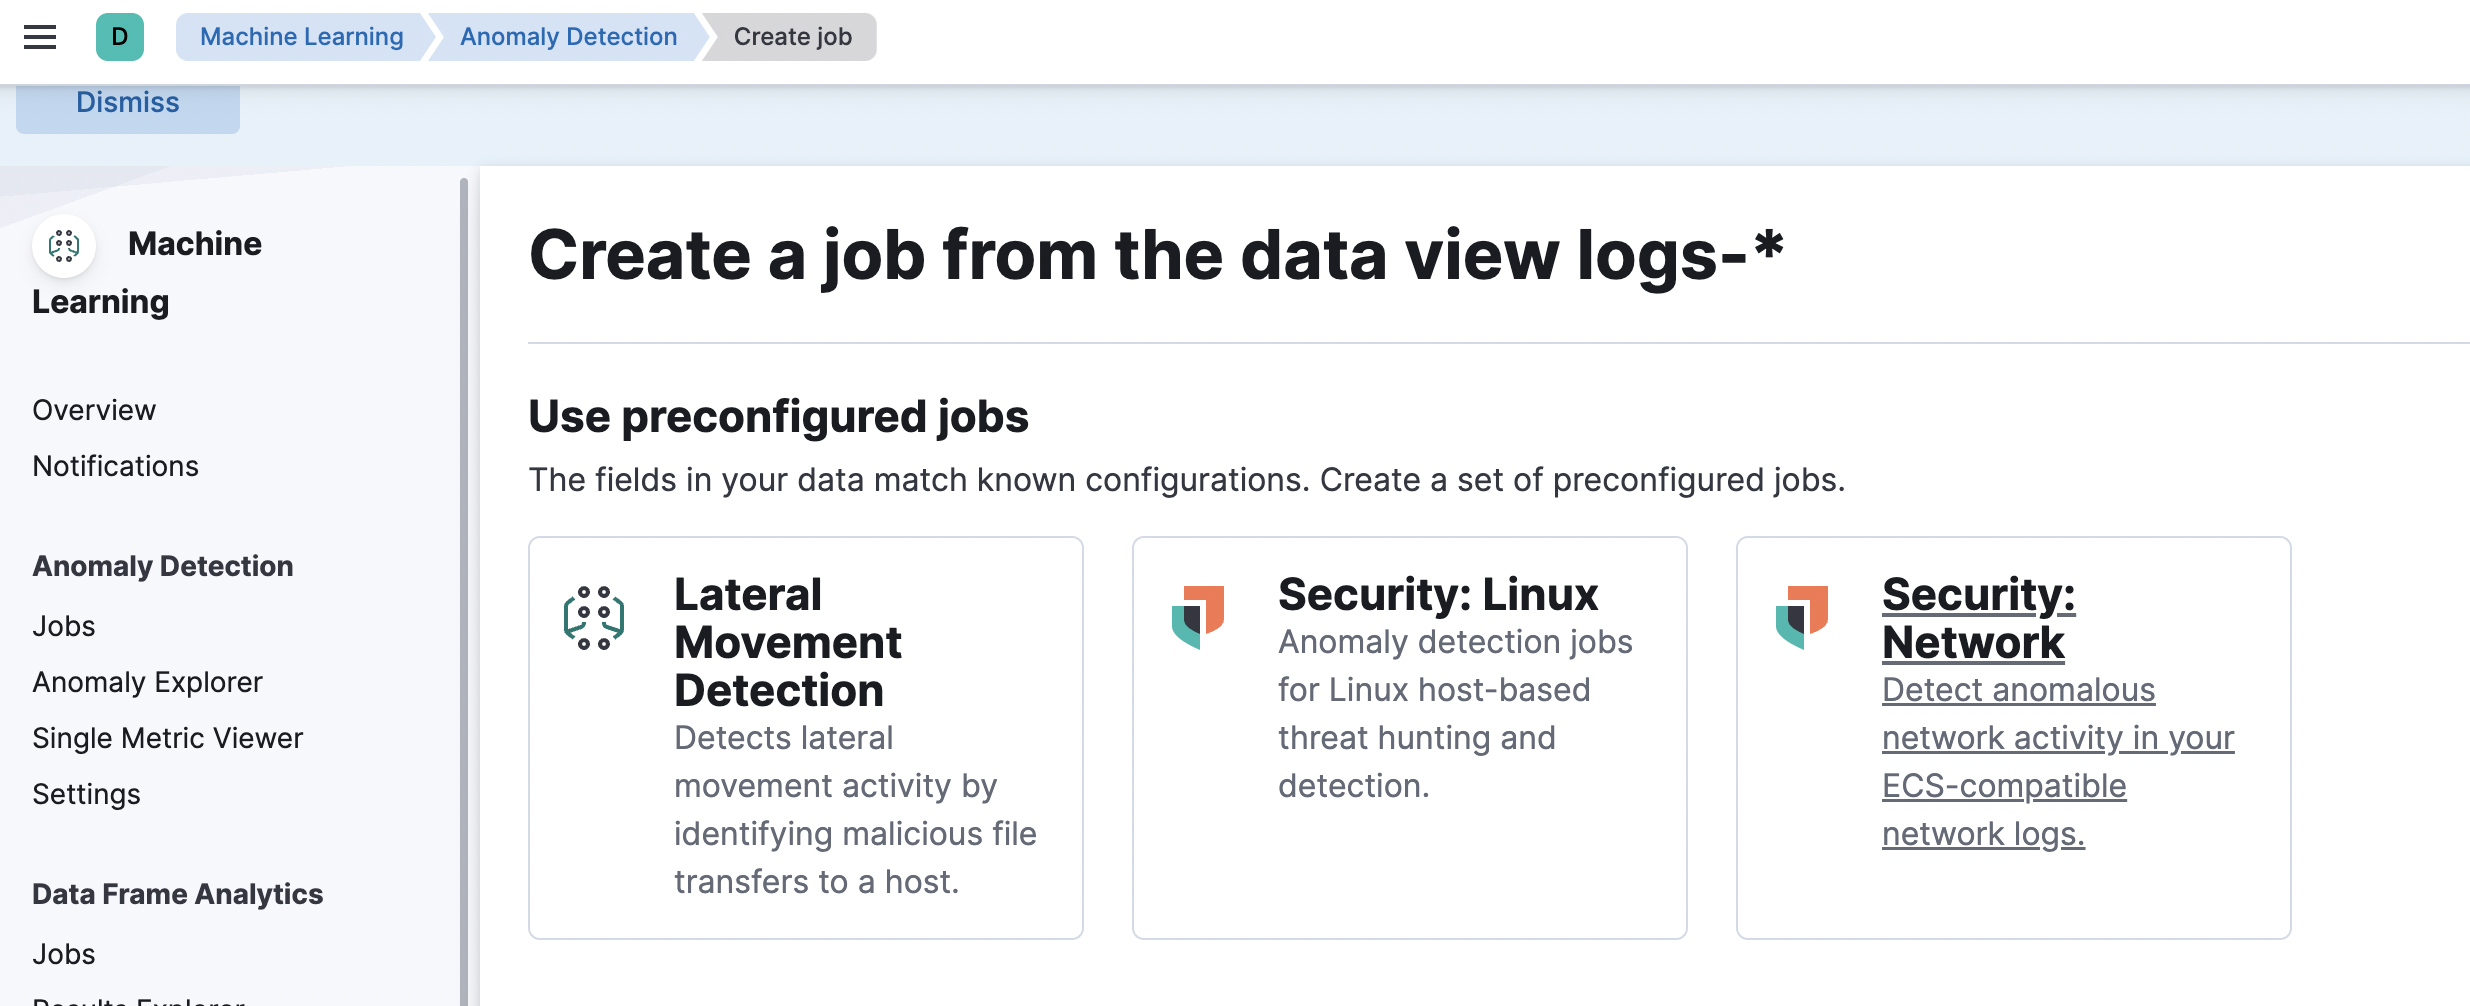Go to Machine Learning breadcrumb
This screenshot has width=2470, height=1006.
pyautogui.click(x=301, y=37)
